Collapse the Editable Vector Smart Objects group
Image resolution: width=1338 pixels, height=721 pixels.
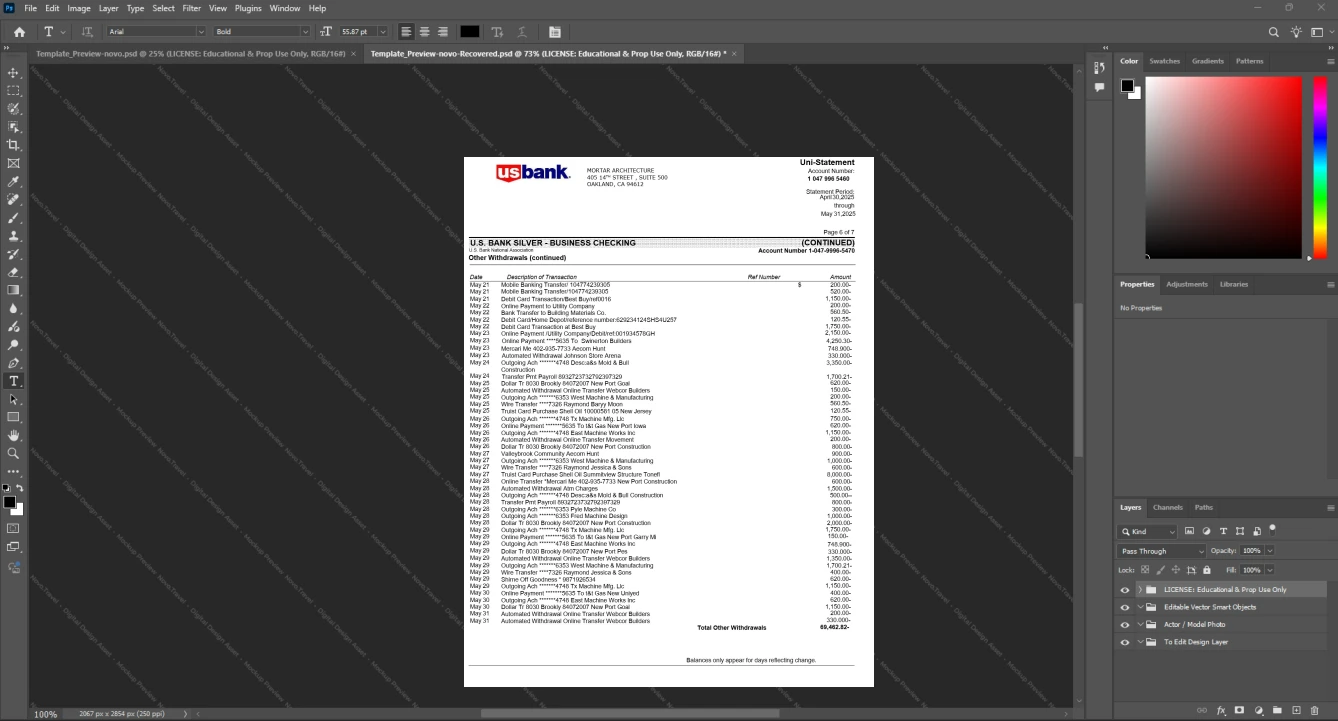coord(1140,607)
